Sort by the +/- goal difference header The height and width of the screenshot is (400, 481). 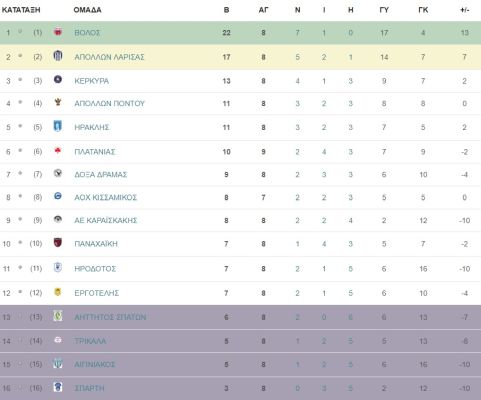coord(464,10)
